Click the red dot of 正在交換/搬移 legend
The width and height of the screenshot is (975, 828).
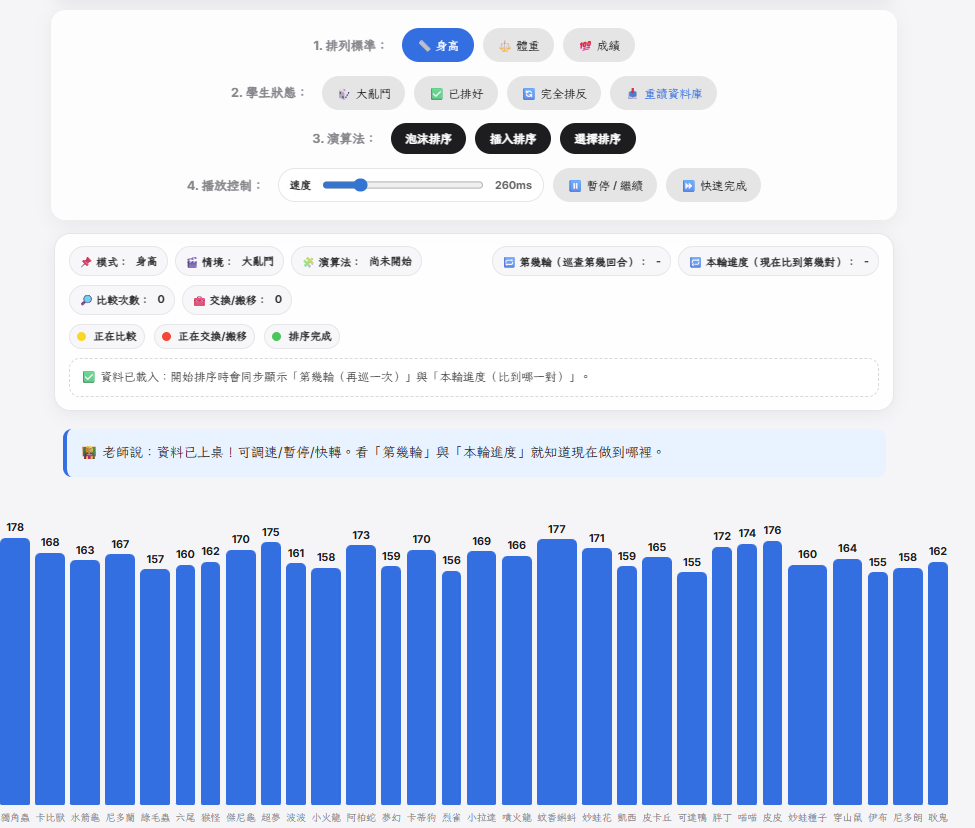(166, 336)
